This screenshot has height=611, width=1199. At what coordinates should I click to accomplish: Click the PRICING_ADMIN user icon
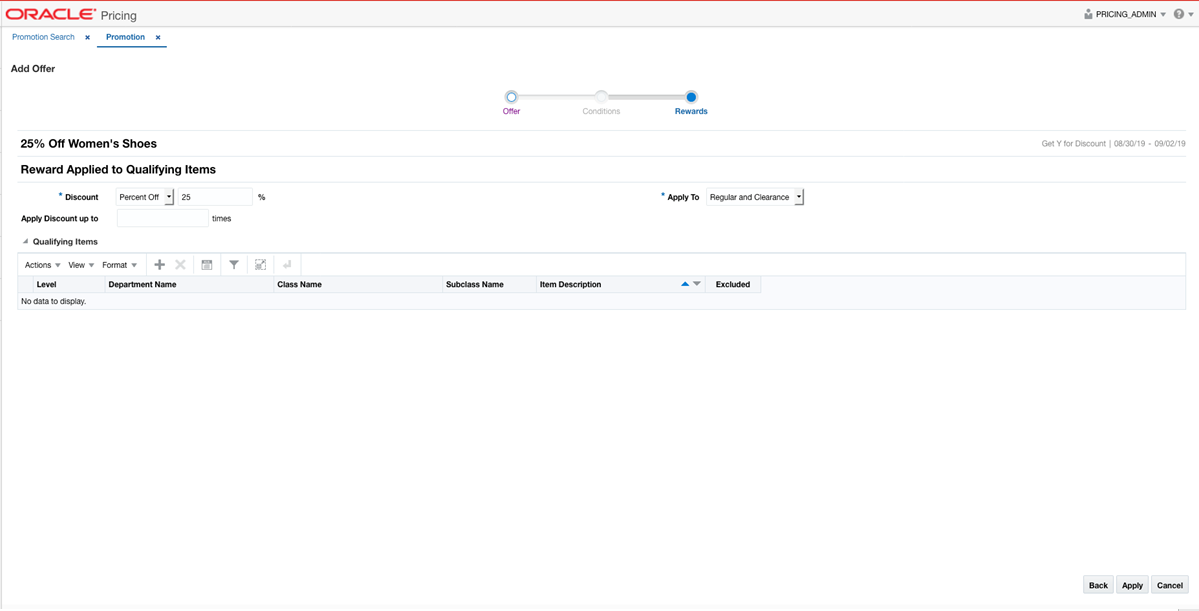coord(1089,15)
